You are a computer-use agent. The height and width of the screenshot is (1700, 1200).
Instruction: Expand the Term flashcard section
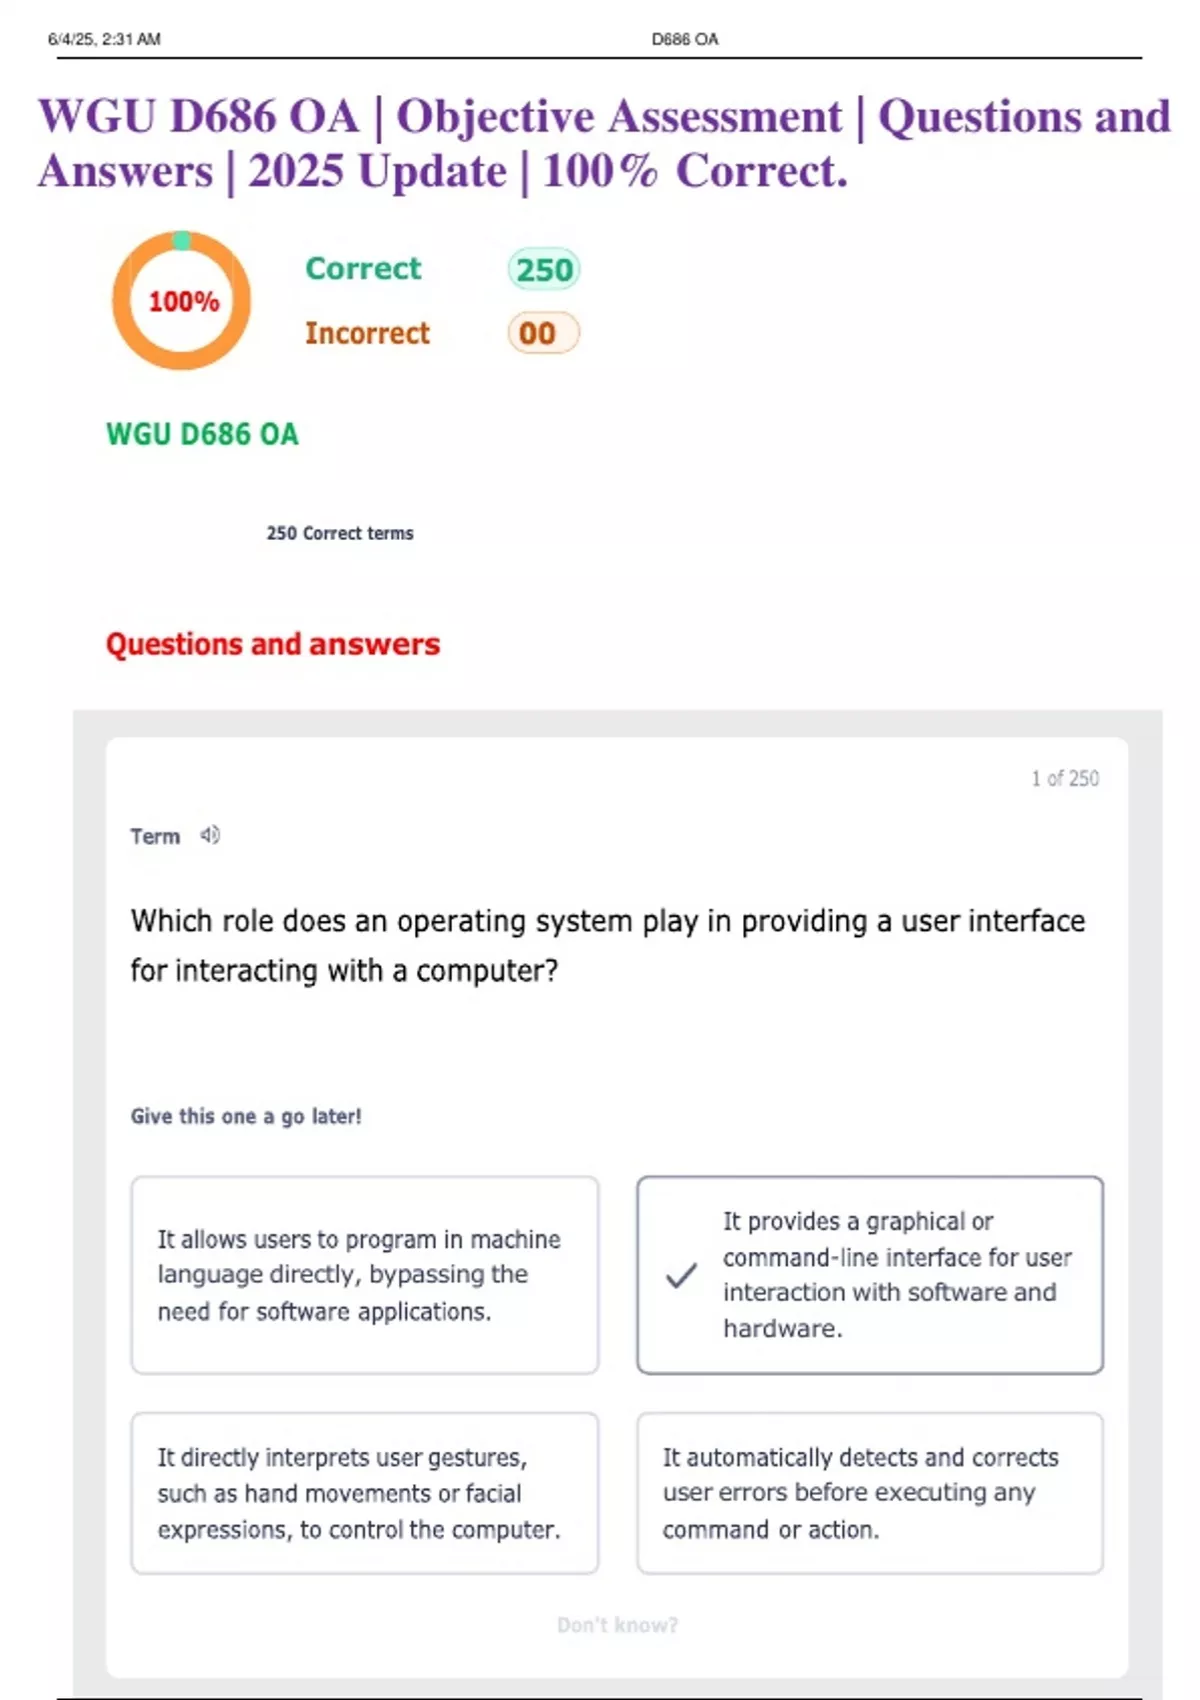[x=155, y=835]
